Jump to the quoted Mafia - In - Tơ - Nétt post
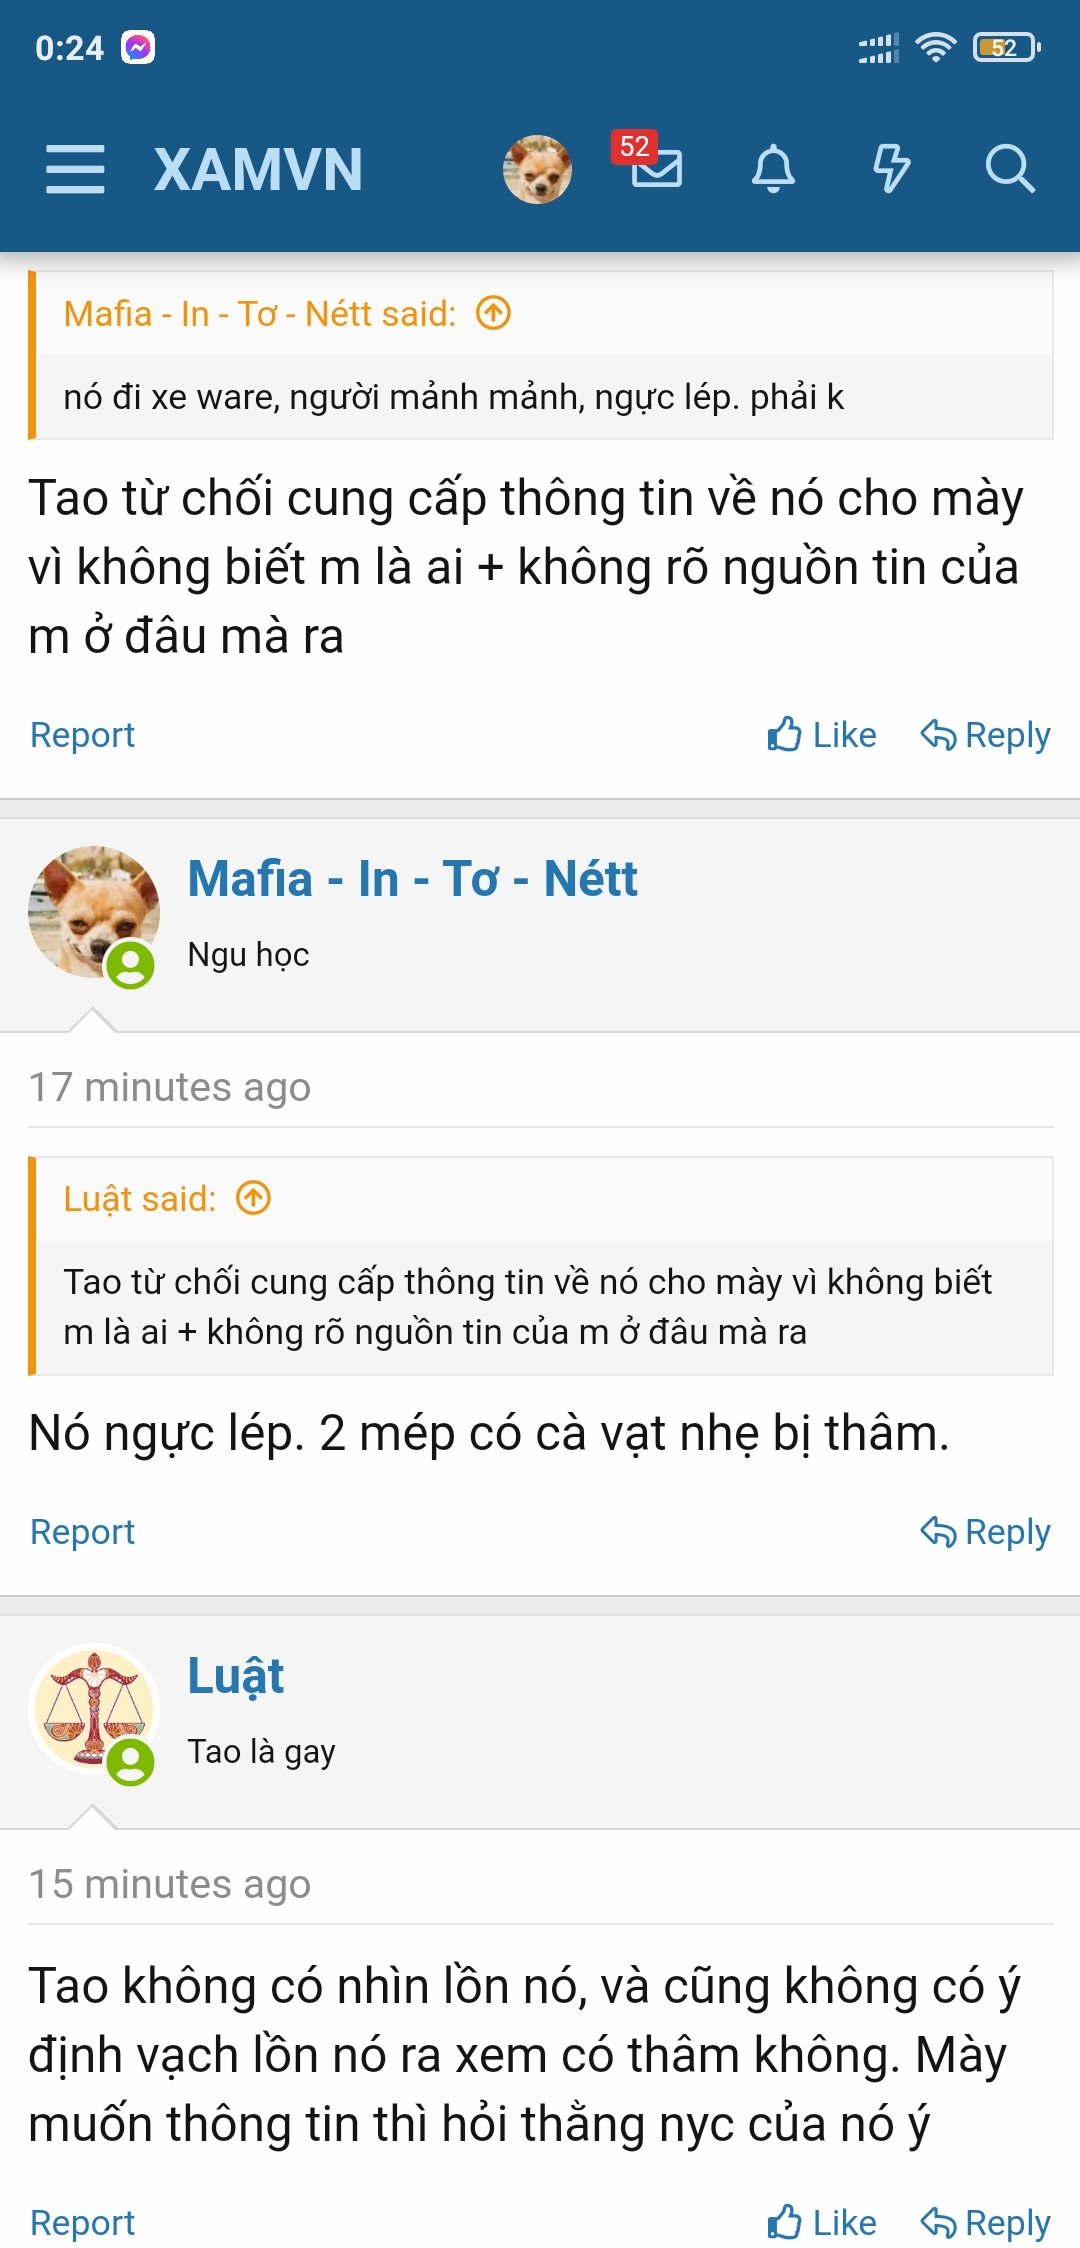Viewport: 1080px width, 2248px height. [x=493, y=314]
